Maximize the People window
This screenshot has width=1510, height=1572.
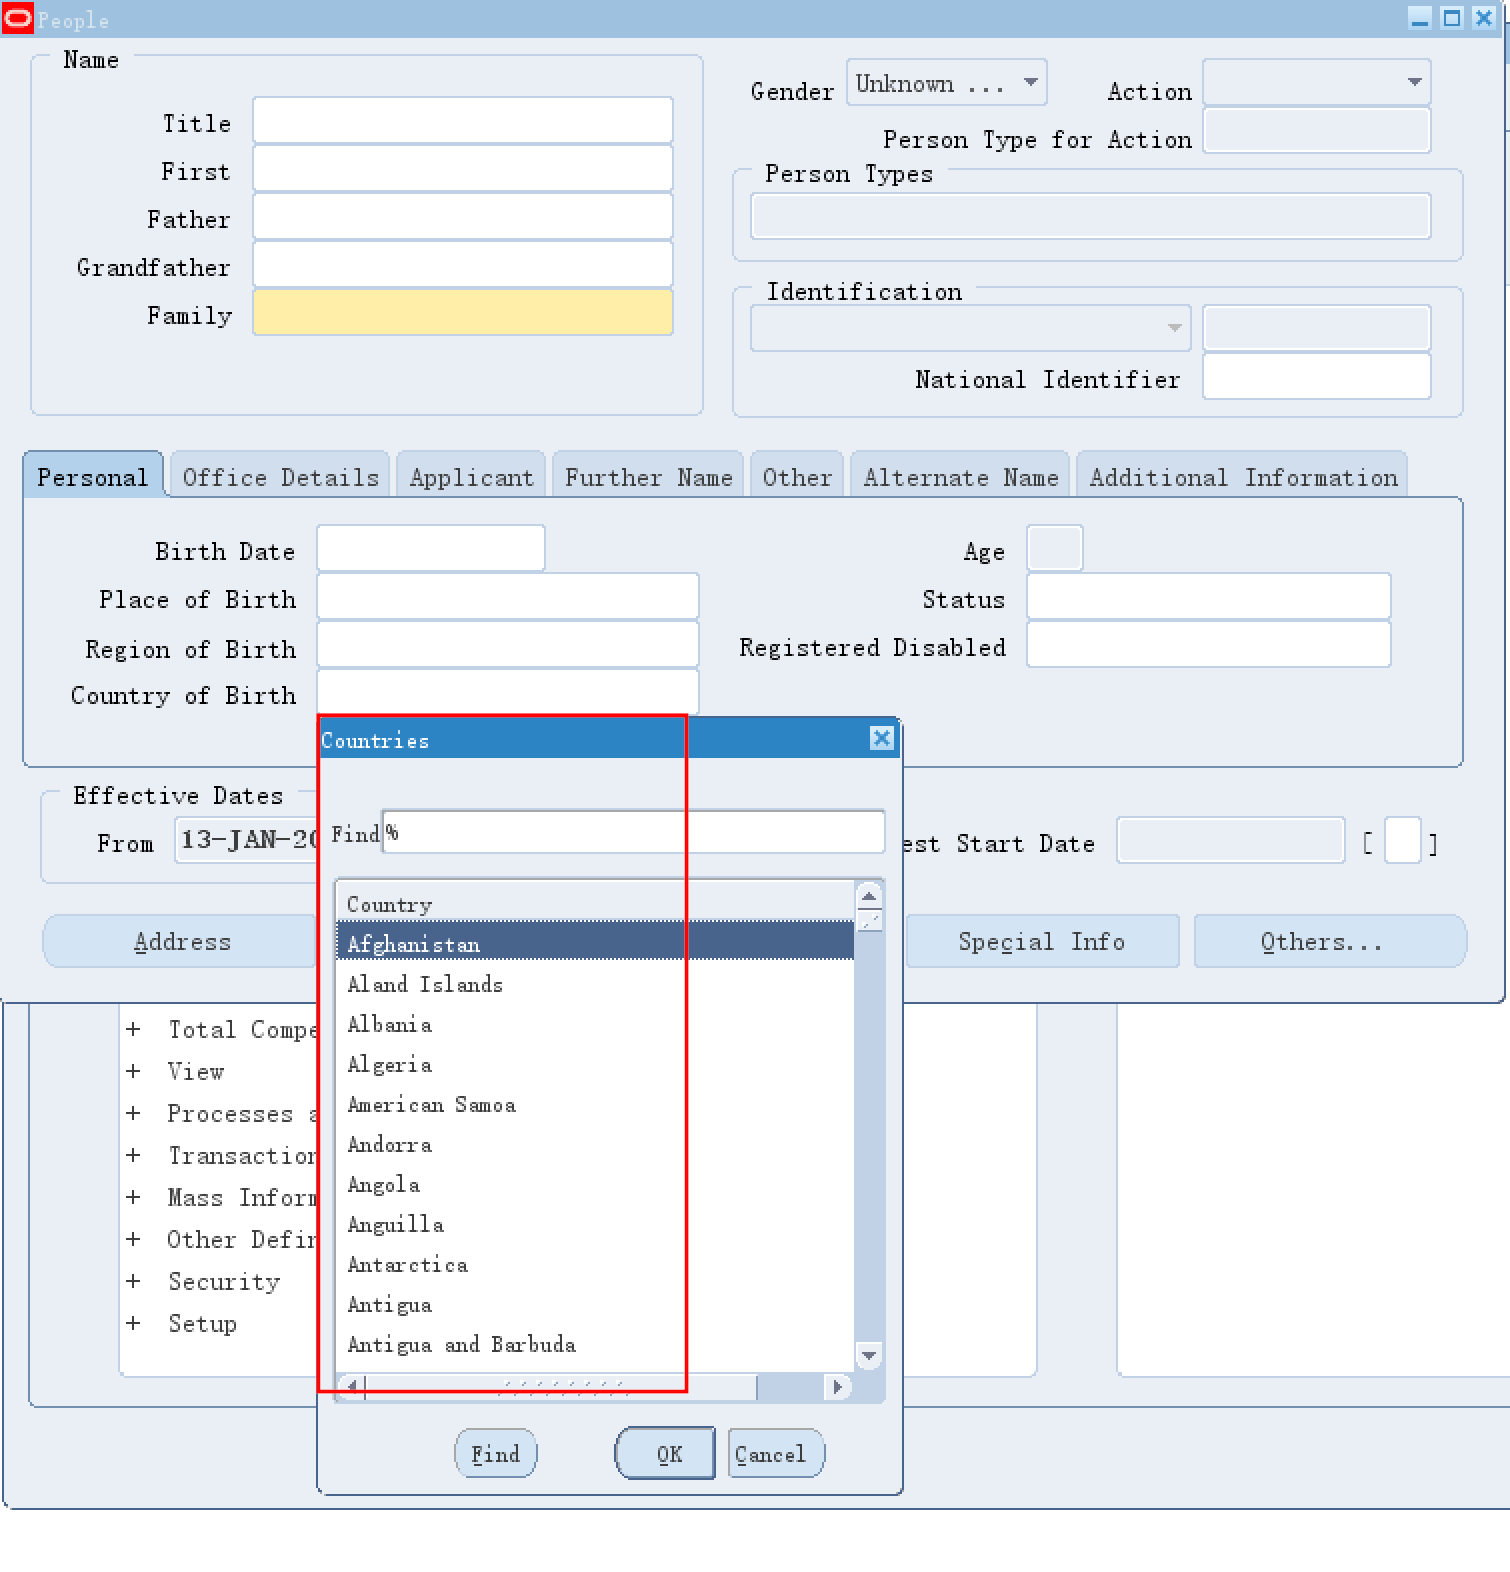[x=1452, y=18]
